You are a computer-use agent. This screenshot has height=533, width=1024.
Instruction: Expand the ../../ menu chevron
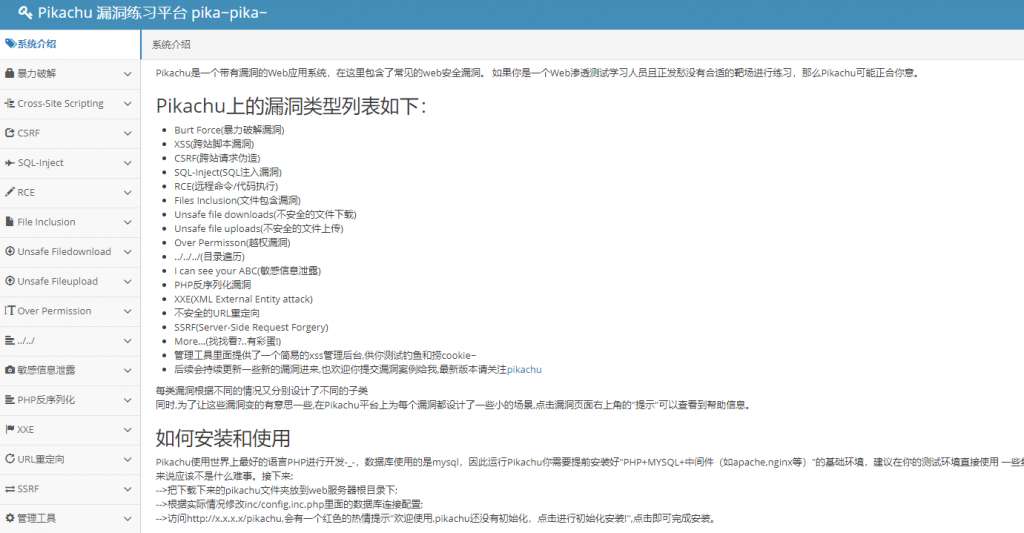(127, 340)
